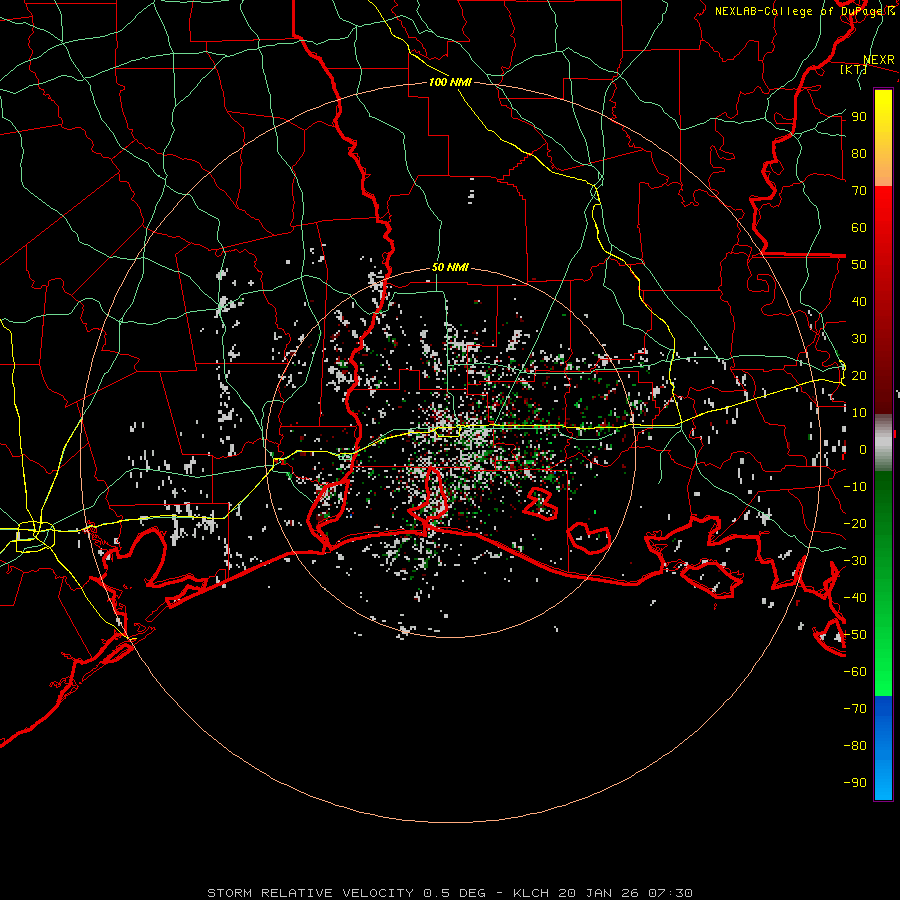Click the "-10" value on velocity scale
The height and width of the screenshot is (900, 900).
click(855, 487)
